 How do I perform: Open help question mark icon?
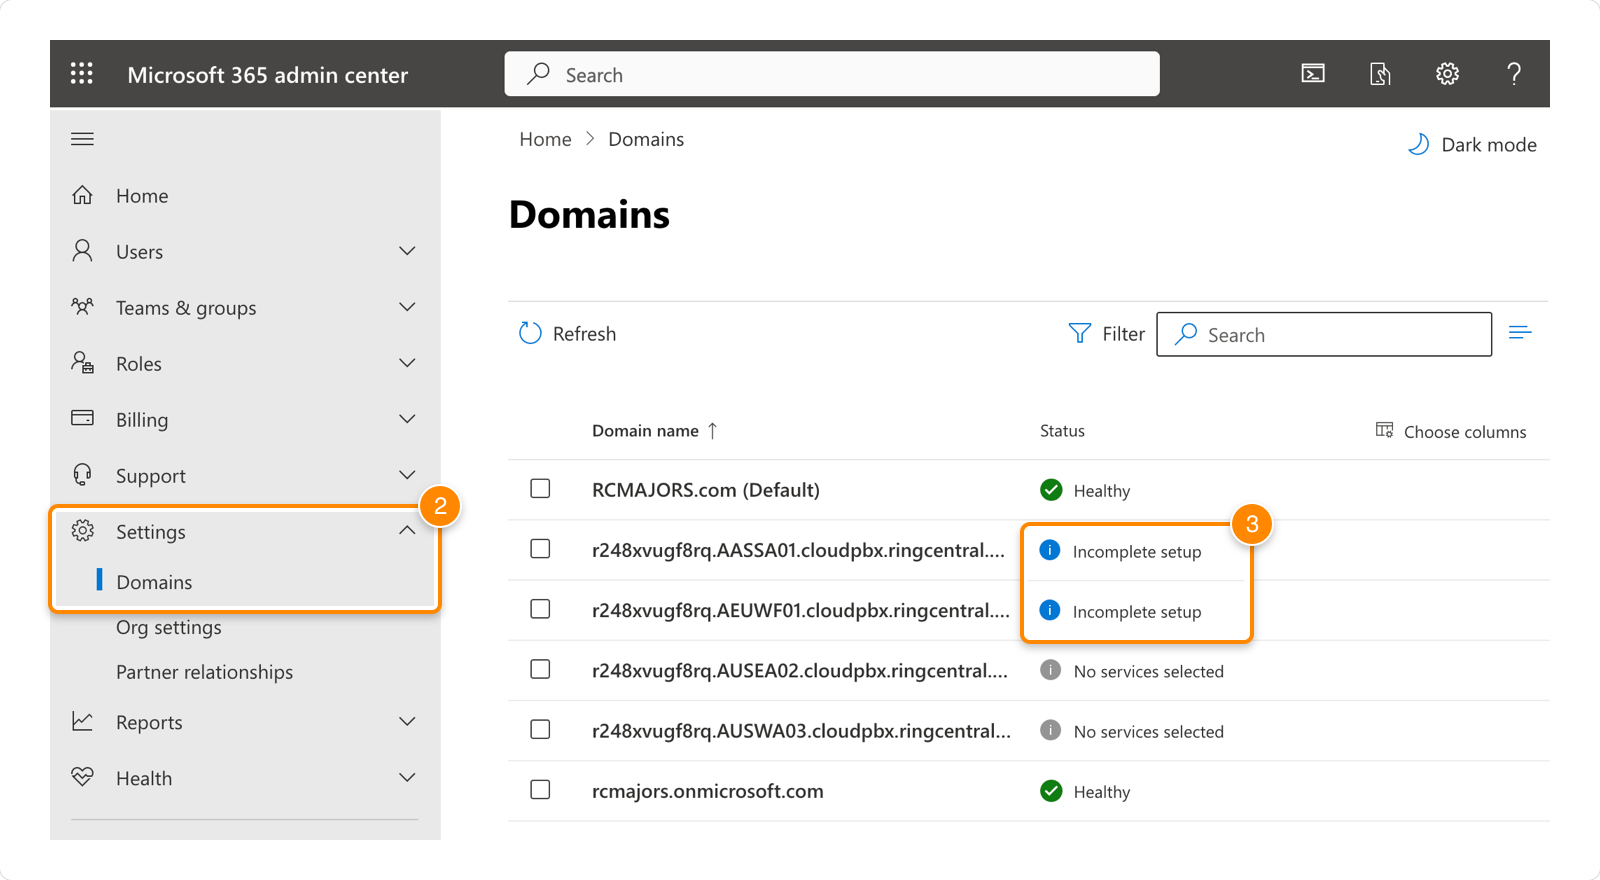click(x=1514, y=74)
